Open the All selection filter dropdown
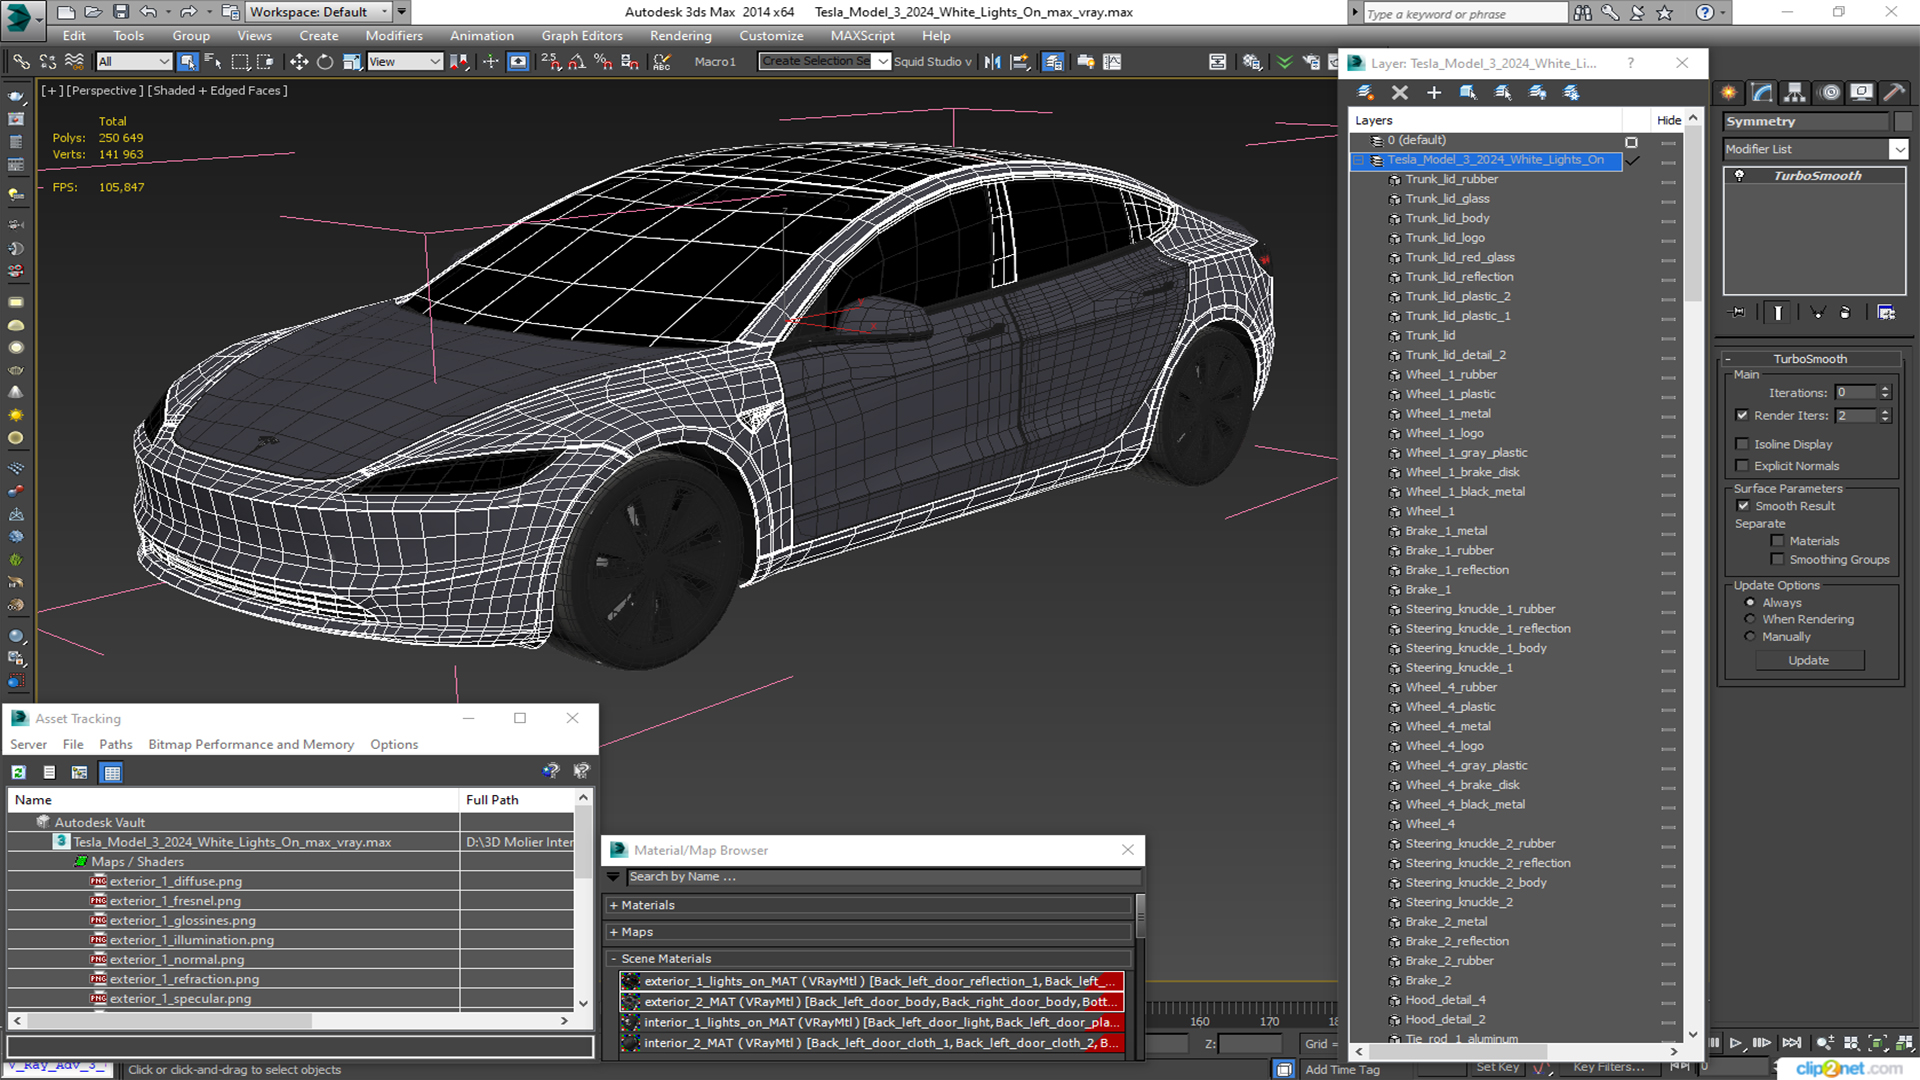Image resolution: width=1920 pixels, height=1080 pixels. click(x=134, y=62)
